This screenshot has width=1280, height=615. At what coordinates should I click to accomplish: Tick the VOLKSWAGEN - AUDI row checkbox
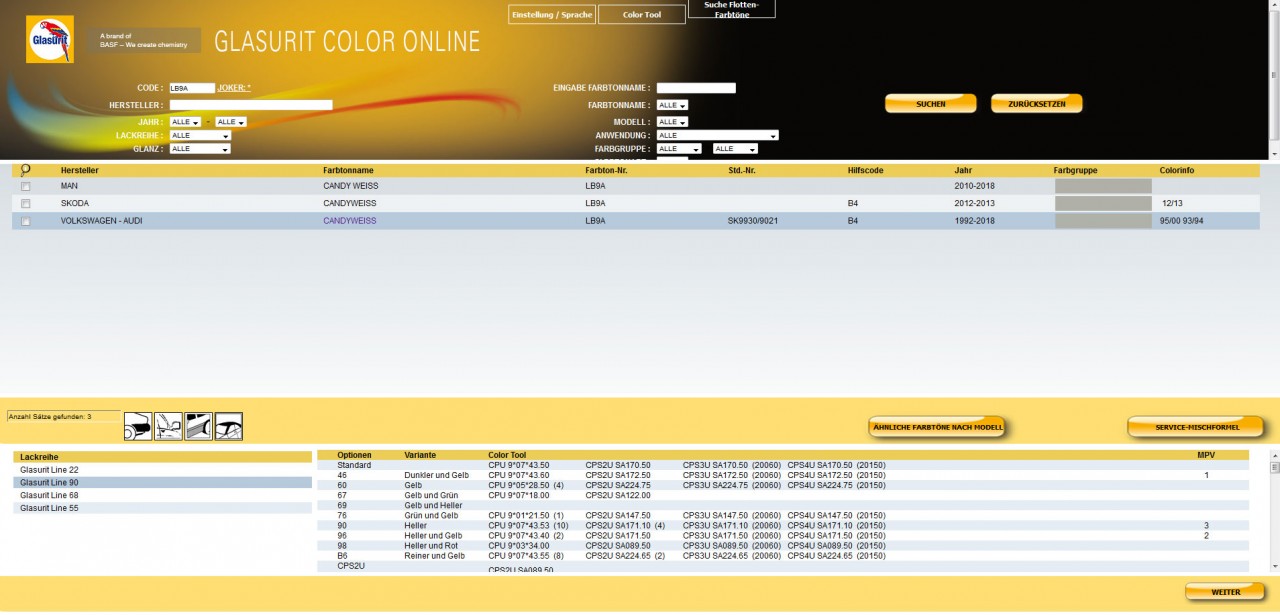tap(26, 221)
